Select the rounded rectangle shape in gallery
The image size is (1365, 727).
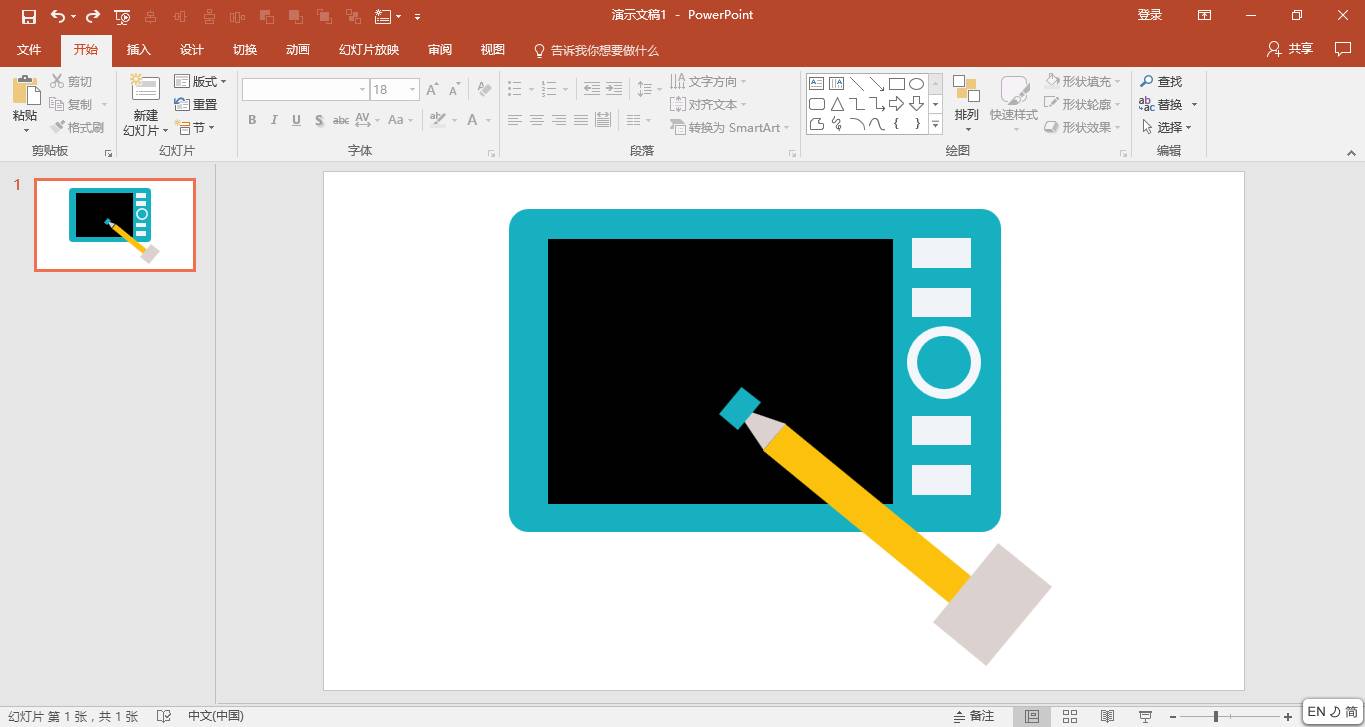click(816, 104)
